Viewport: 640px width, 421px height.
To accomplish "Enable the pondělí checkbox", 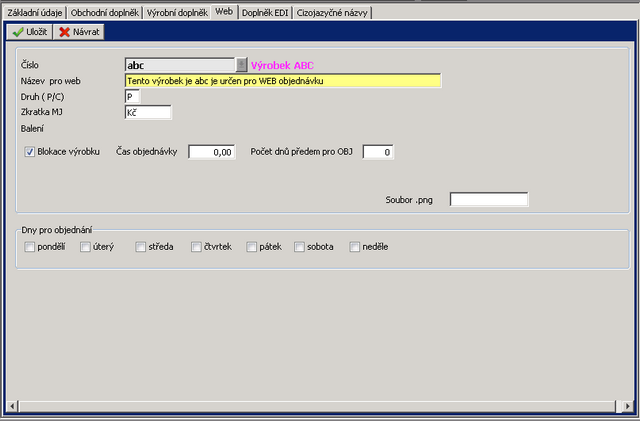I will [x=29, y=247].
